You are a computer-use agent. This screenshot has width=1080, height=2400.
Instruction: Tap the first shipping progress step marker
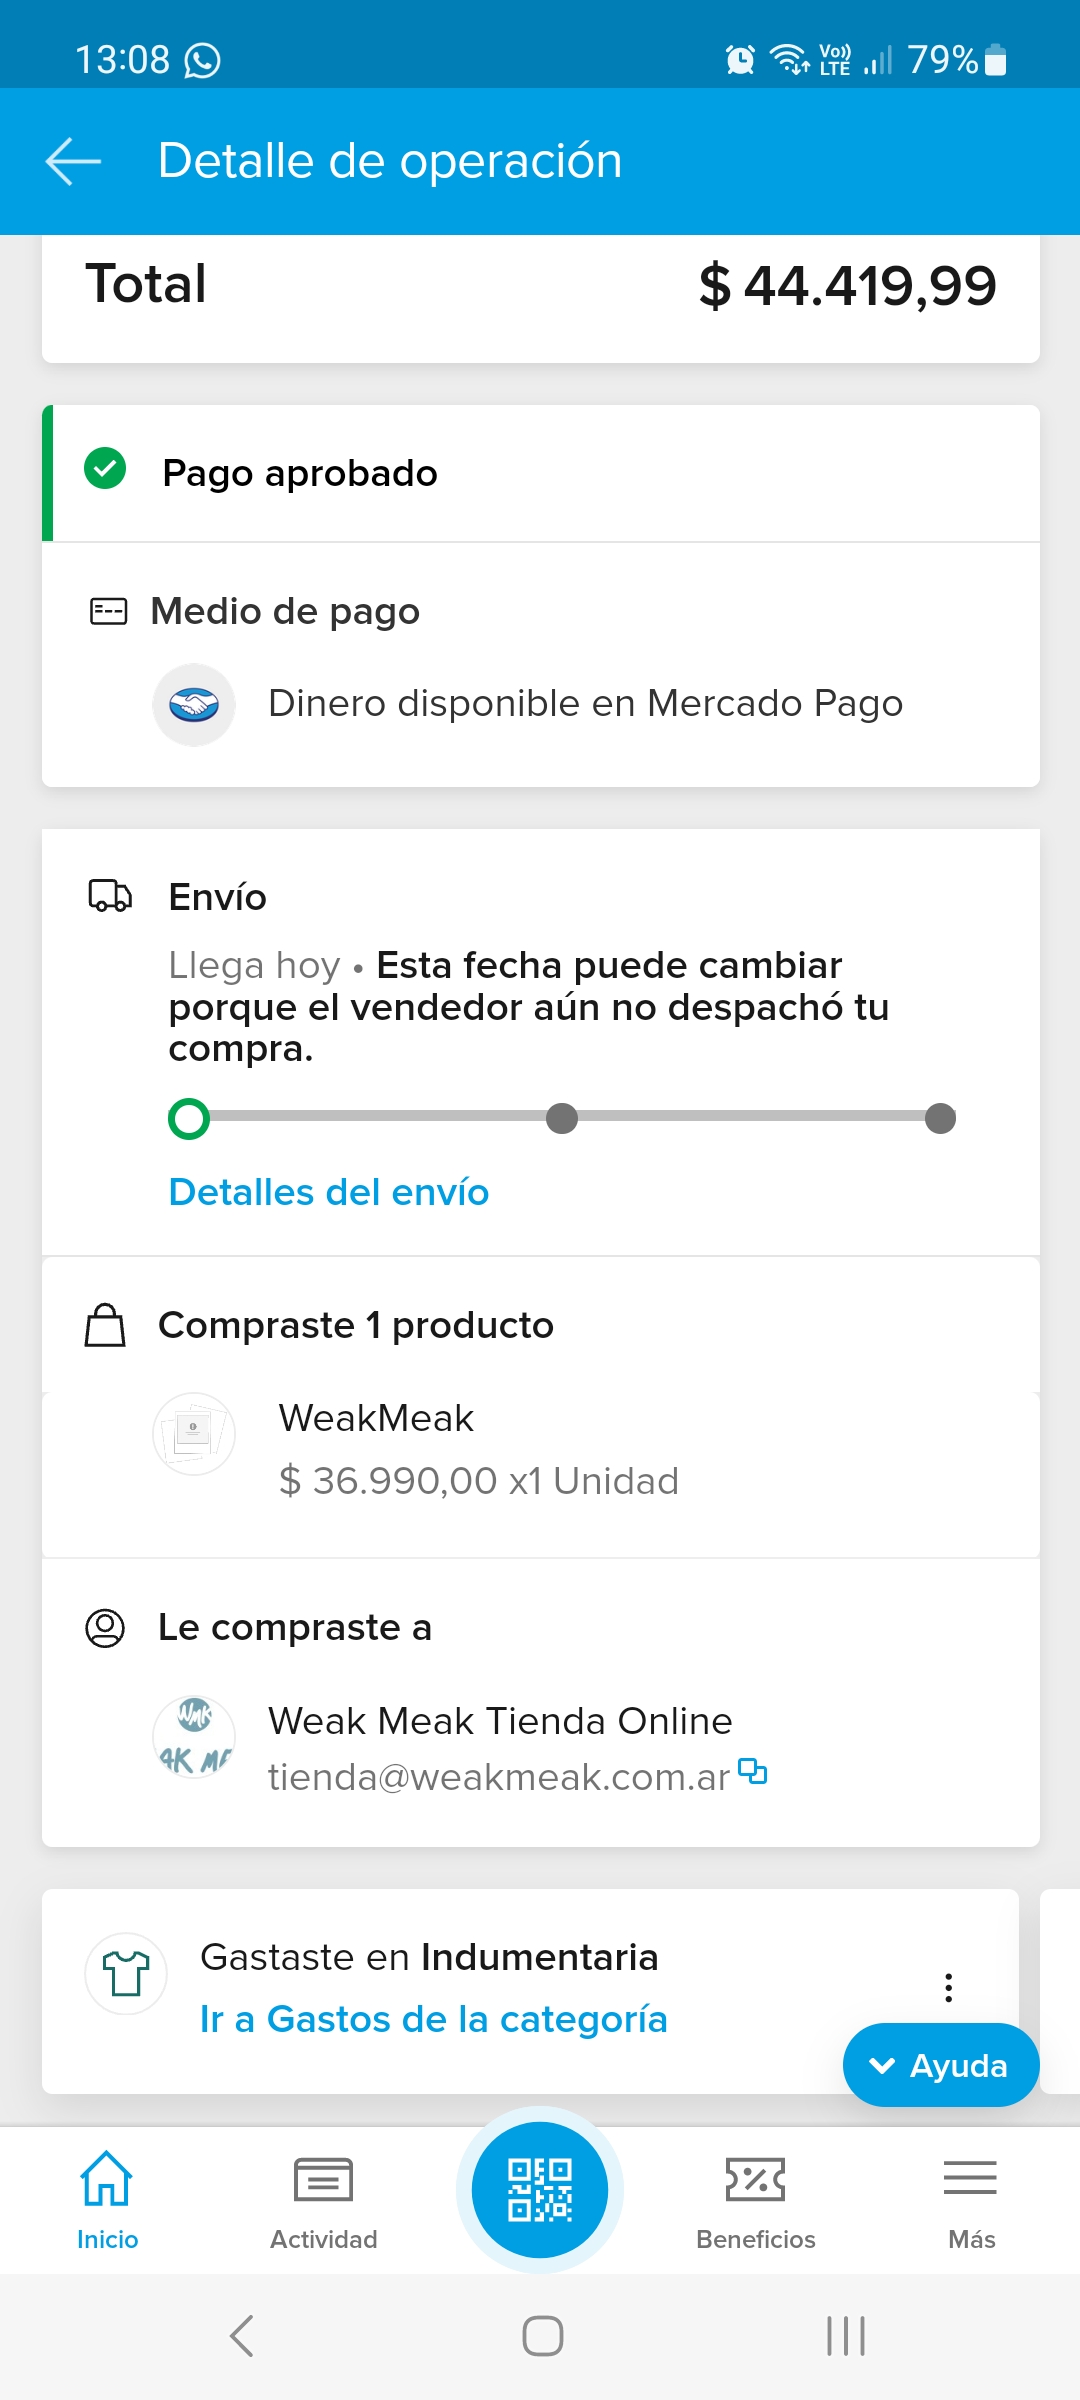[x=189, y=1118]
